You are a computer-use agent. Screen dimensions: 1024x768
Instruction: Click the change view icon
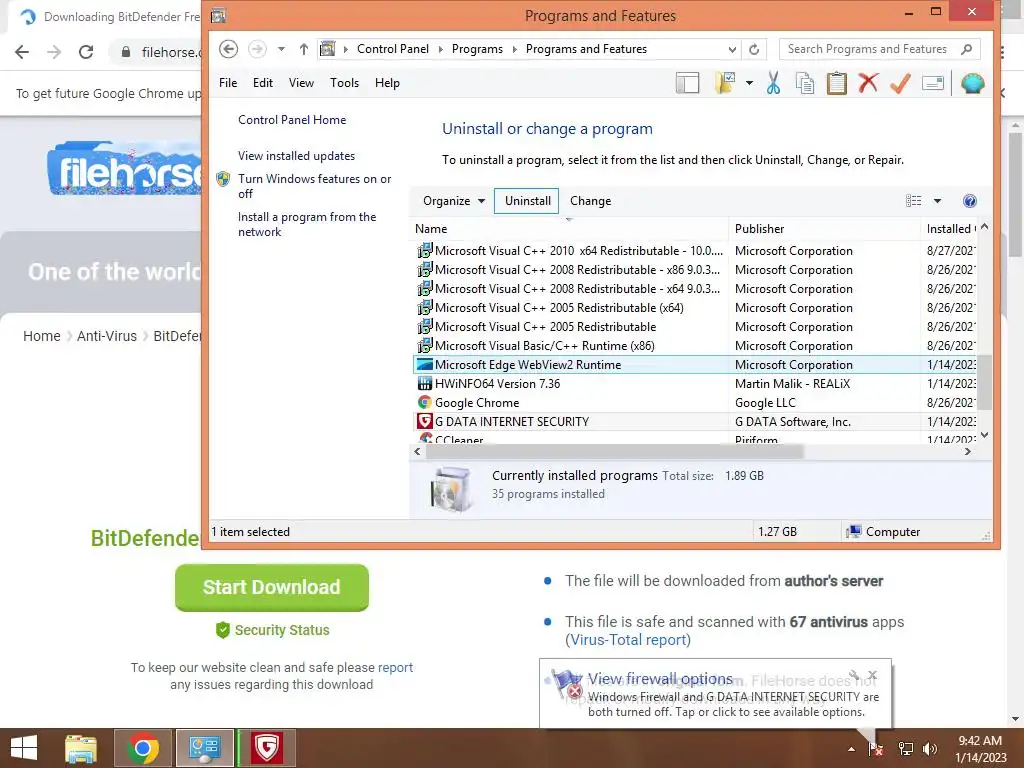click(x=914, y=200)
